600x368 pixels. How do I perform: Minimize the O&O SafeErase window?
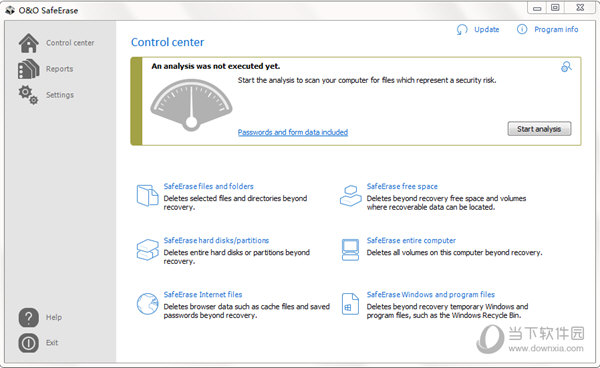pos(537,8)
